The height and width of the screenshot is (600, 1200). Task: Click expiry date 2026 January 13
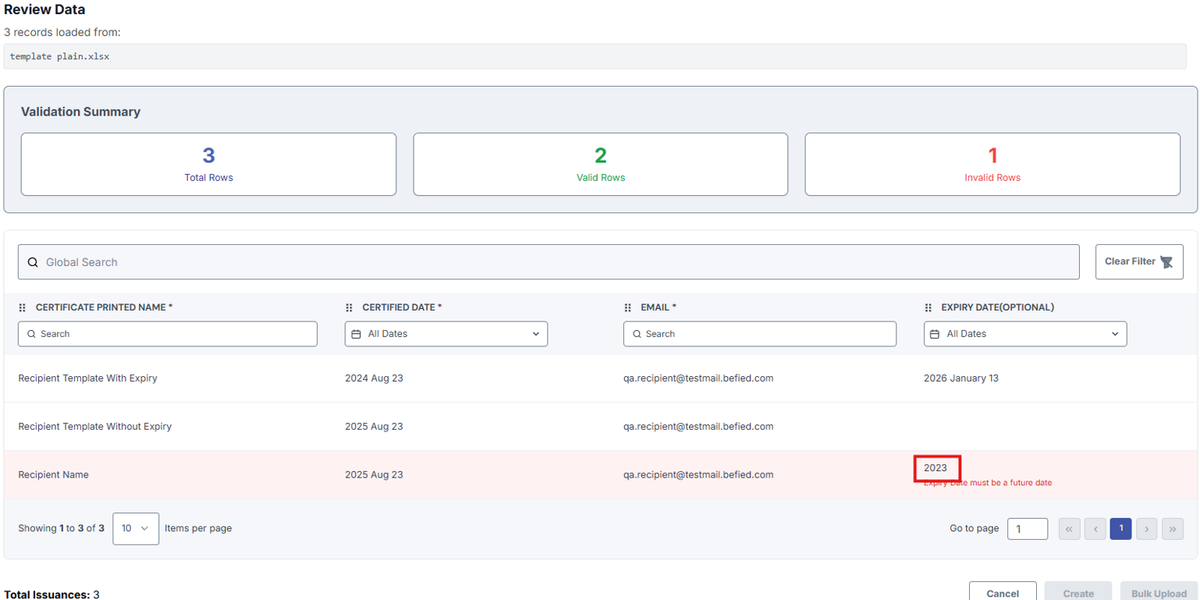(961, 379)
